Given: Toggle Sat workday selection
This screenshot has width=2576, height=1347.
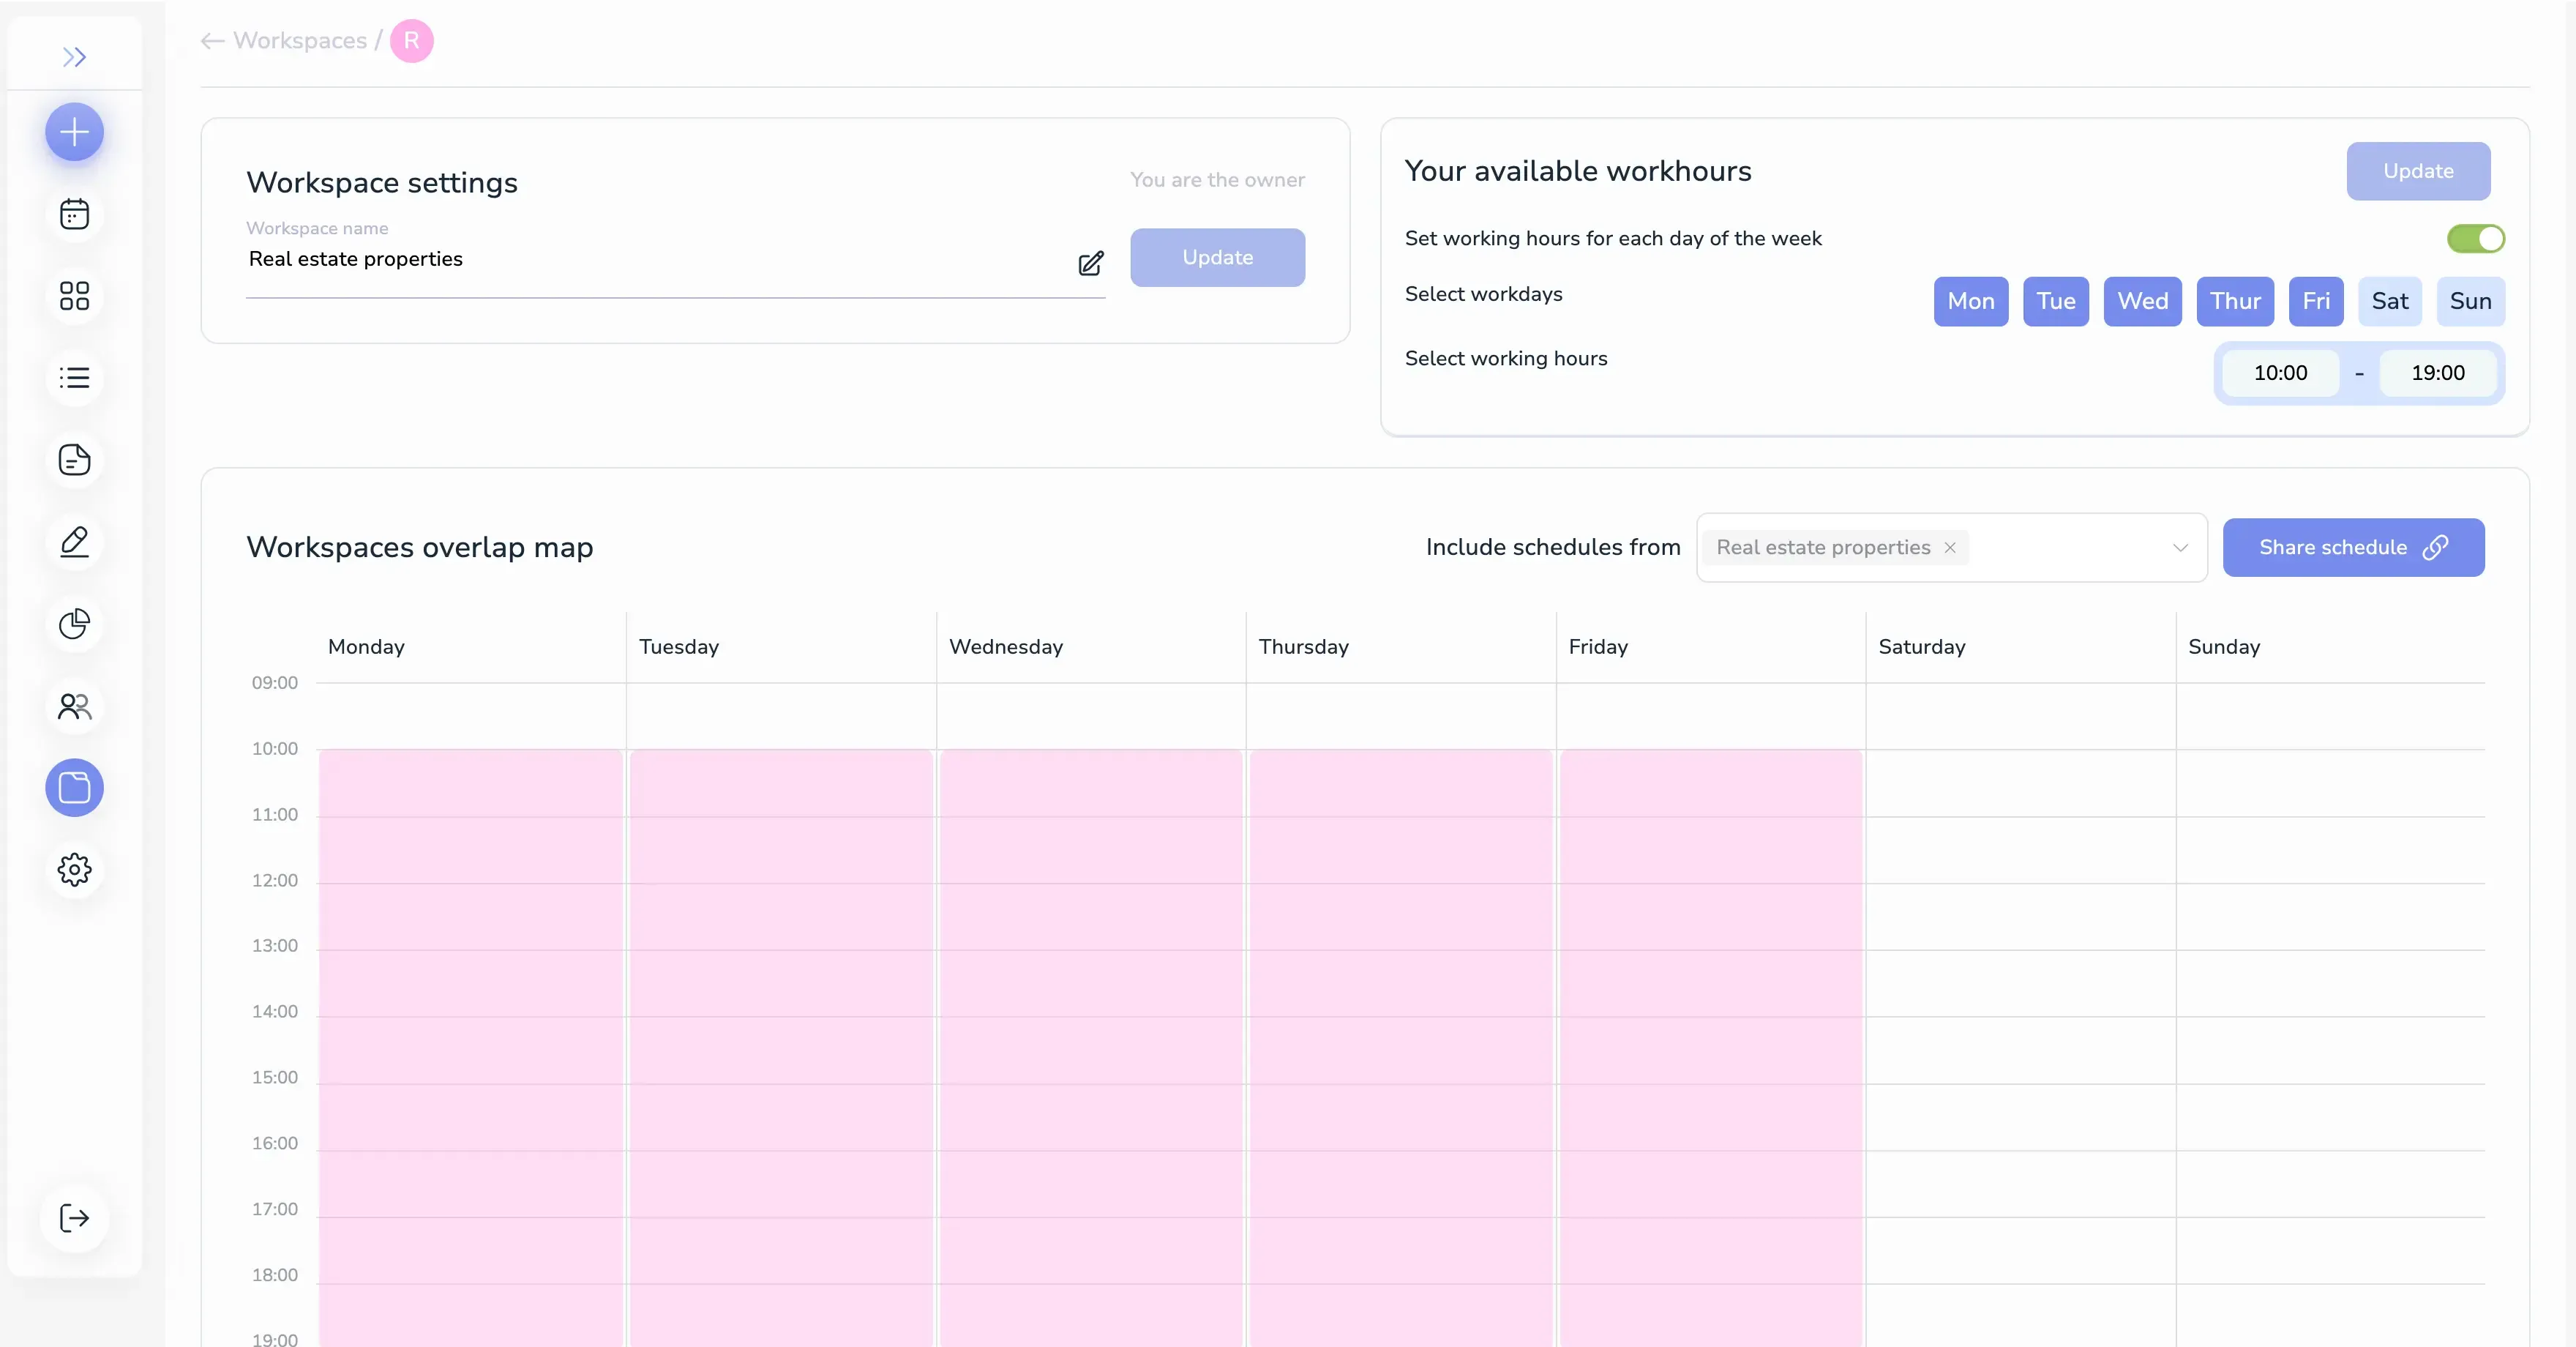Looking at the screenshot, I should (2389, 301).
